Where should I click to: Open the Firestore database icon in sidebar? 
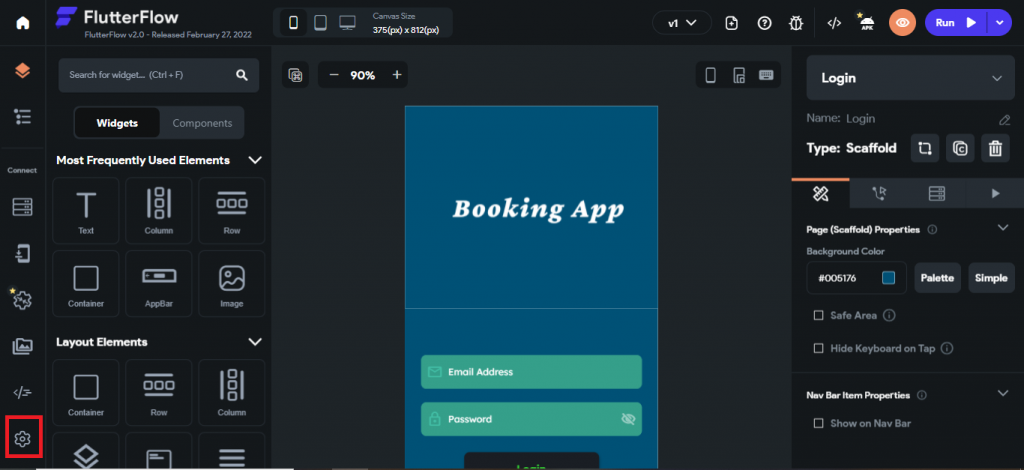click(23, 207)
